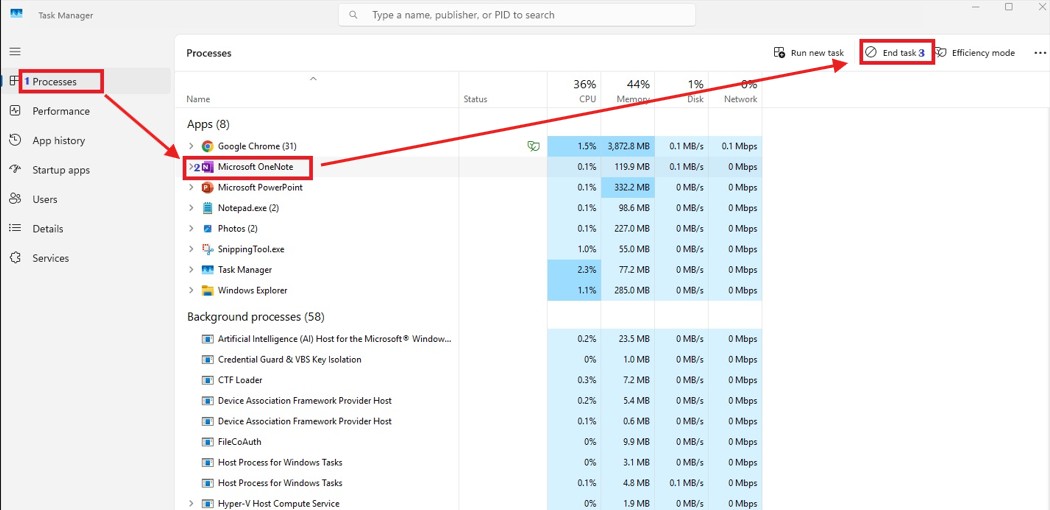Click Windows Explorer's 285.0 MB memory value
The image size is (1050, 510).
[627, 290]
